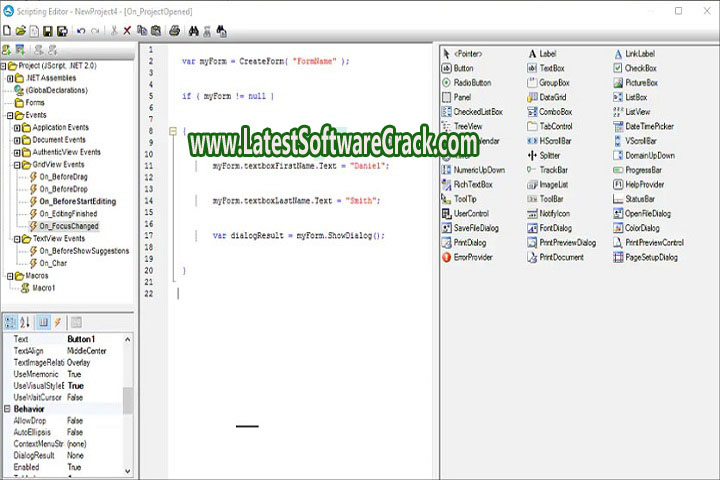Pick the CheckBox control from the toolbox

click(634, 68)
